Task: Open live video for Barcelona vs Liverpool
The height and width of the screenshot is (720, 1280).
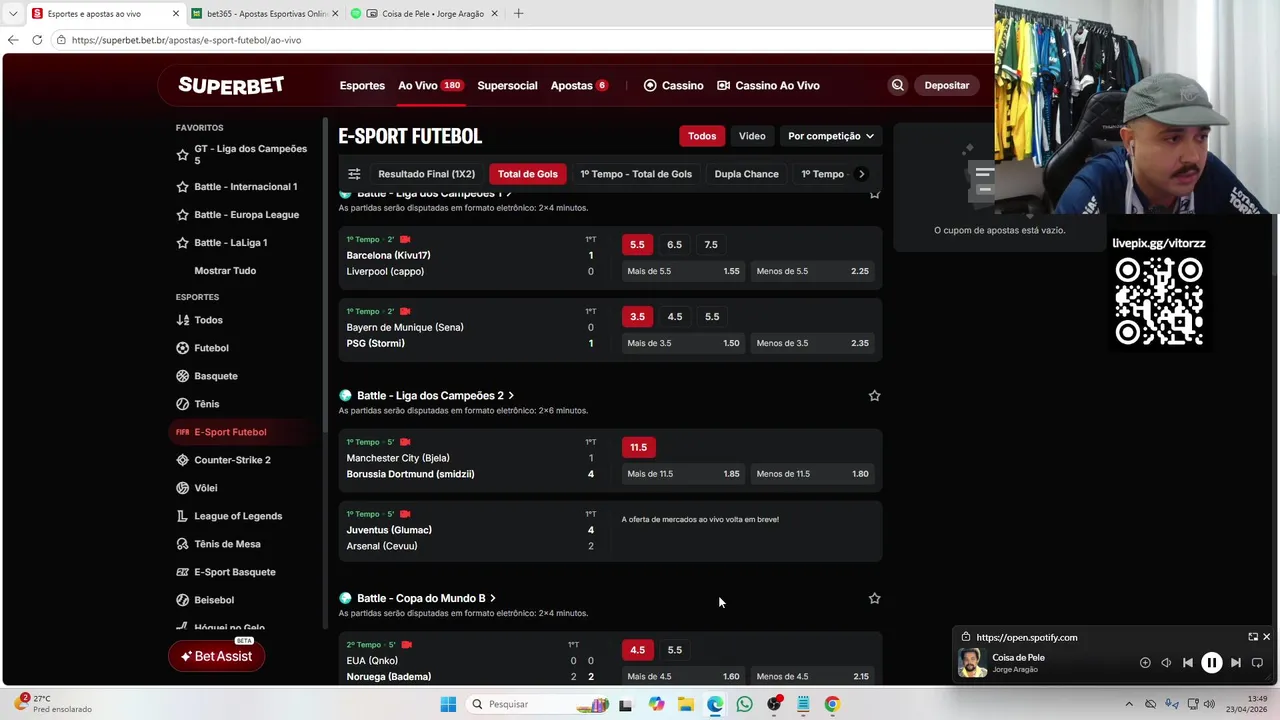Action: [x=405, y=240]
